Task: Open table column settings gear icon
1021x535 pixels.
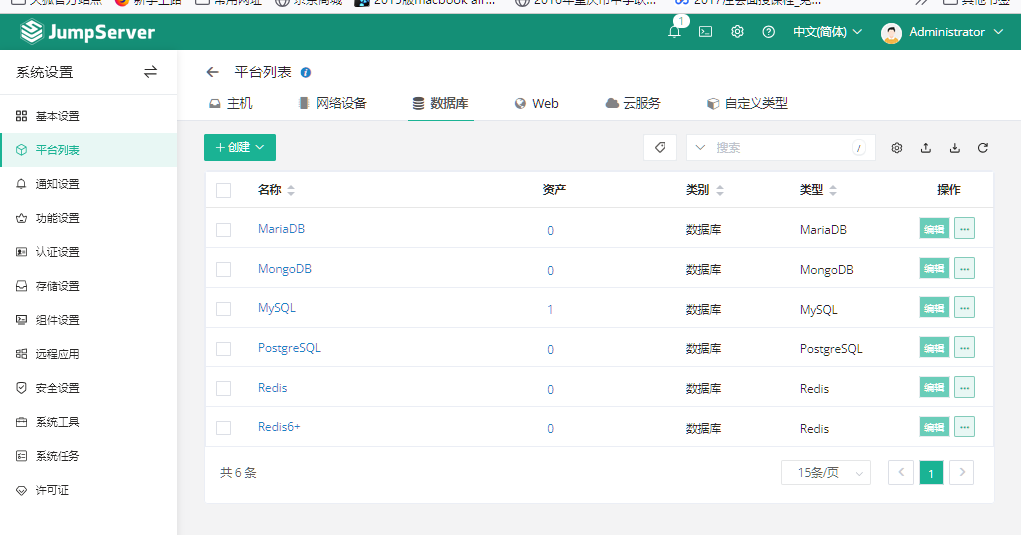Action: (897, 148)
